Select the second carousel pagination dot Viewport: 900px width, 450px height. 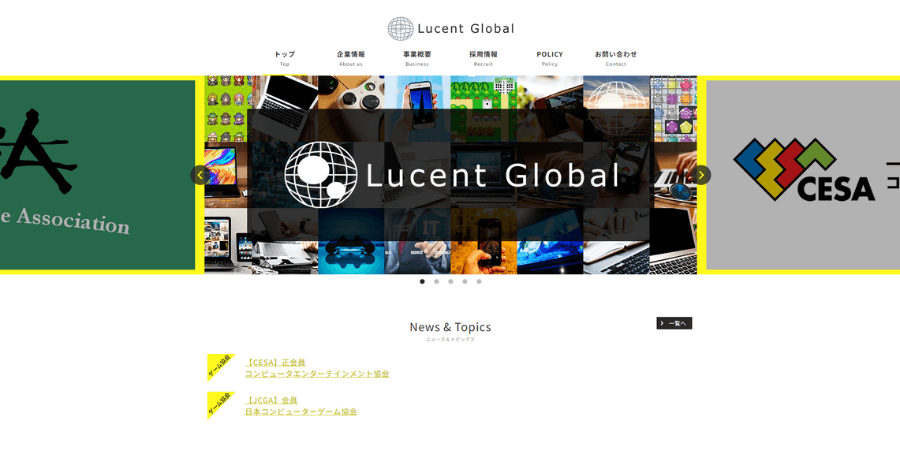pyautogui.click(x=436, y=282)
